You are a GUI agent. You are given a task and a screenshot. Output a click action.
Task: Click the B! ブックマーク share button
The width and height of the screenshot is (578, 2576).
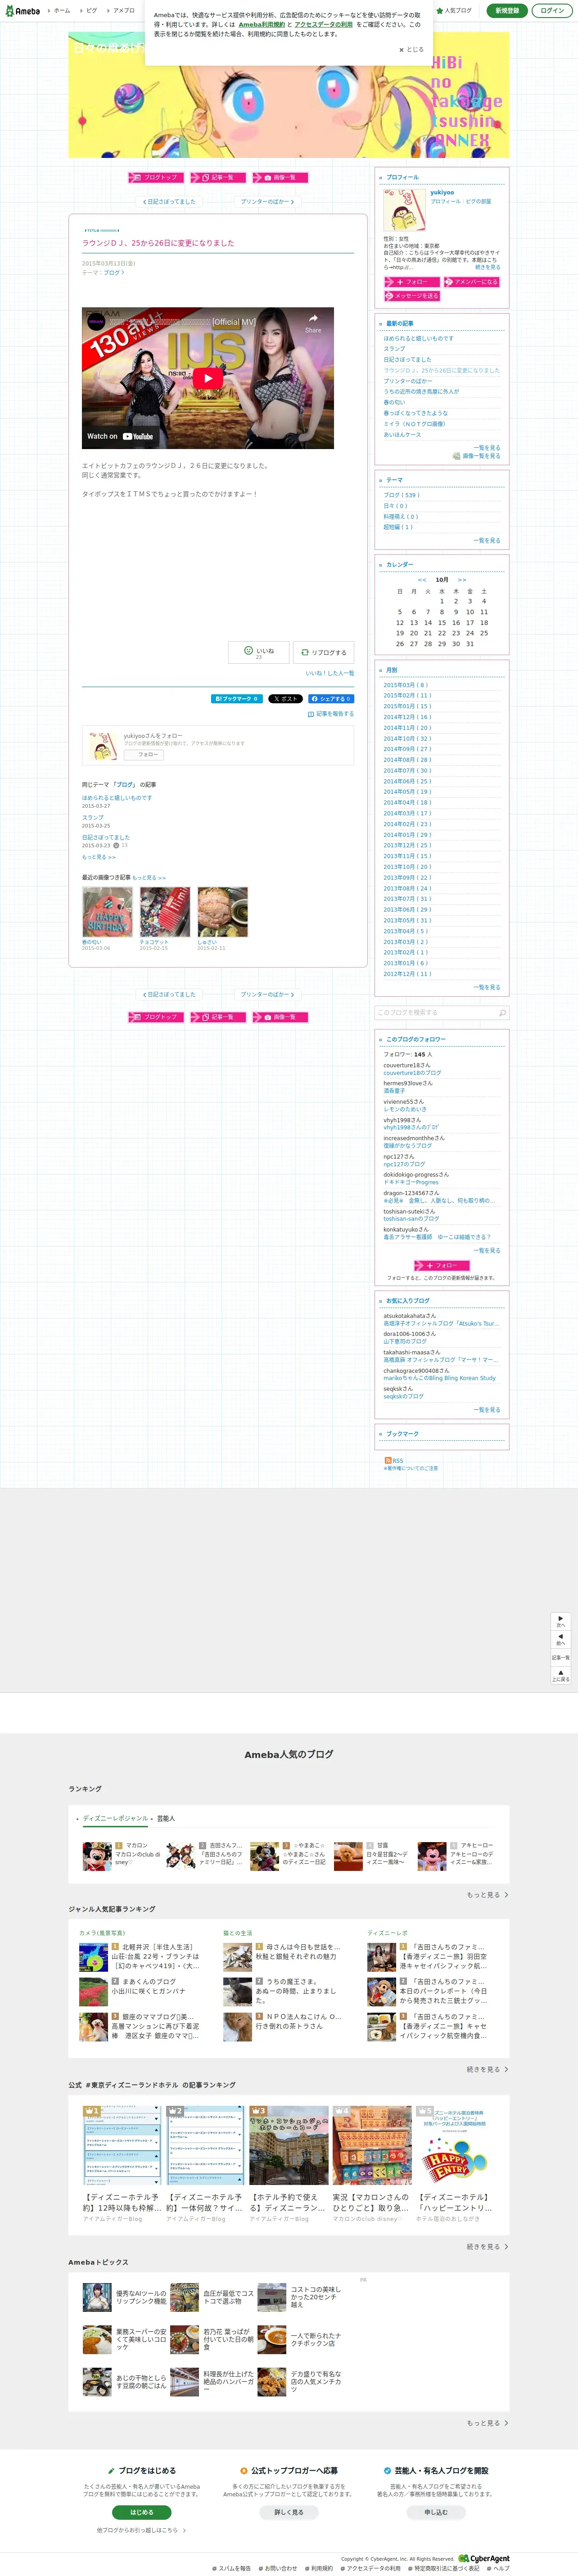pos(236,699)
